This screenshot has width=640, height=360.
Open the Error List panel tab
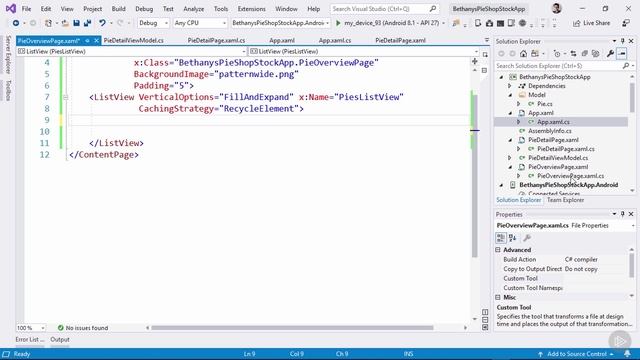(x=30, y=340)
